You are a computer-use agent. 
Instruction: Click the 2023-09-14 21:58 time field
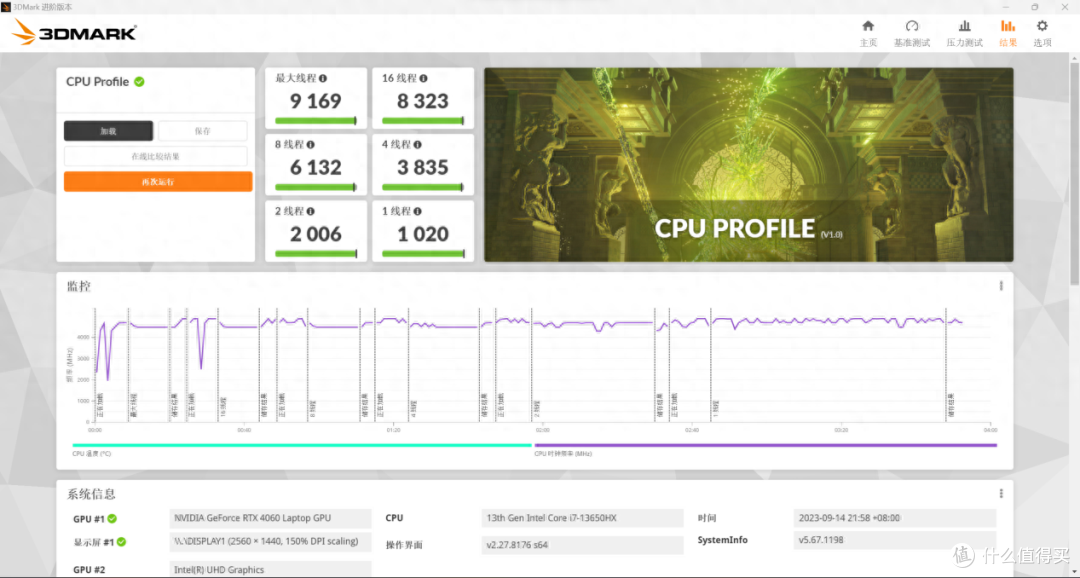point(895,518)
